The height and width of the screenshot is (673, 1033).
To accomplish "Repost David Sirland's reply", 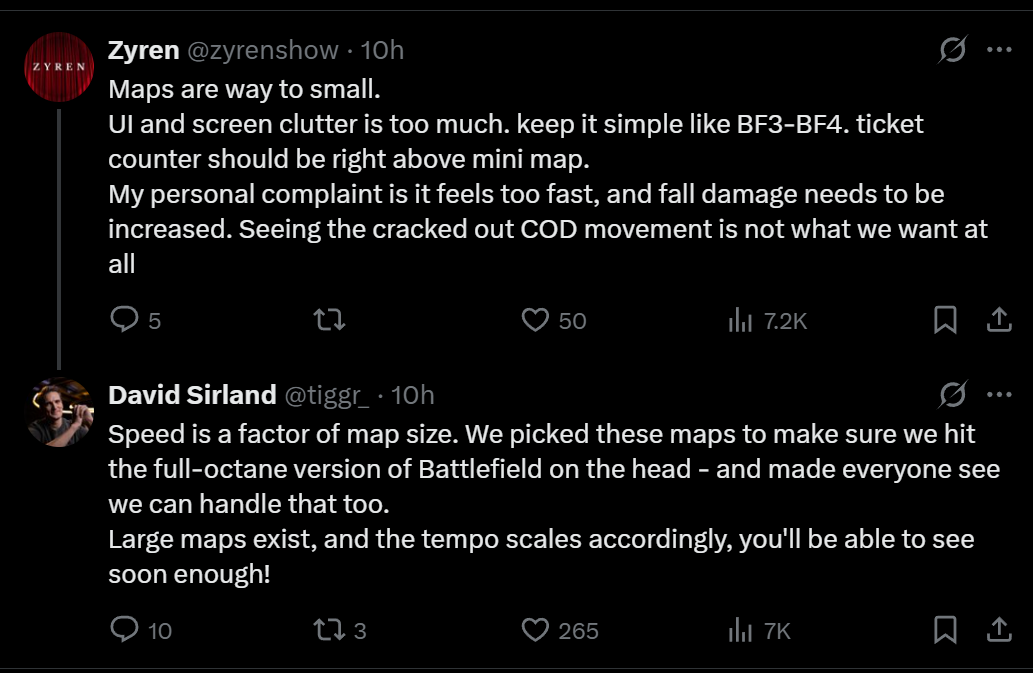I will [x=340, y=630].
